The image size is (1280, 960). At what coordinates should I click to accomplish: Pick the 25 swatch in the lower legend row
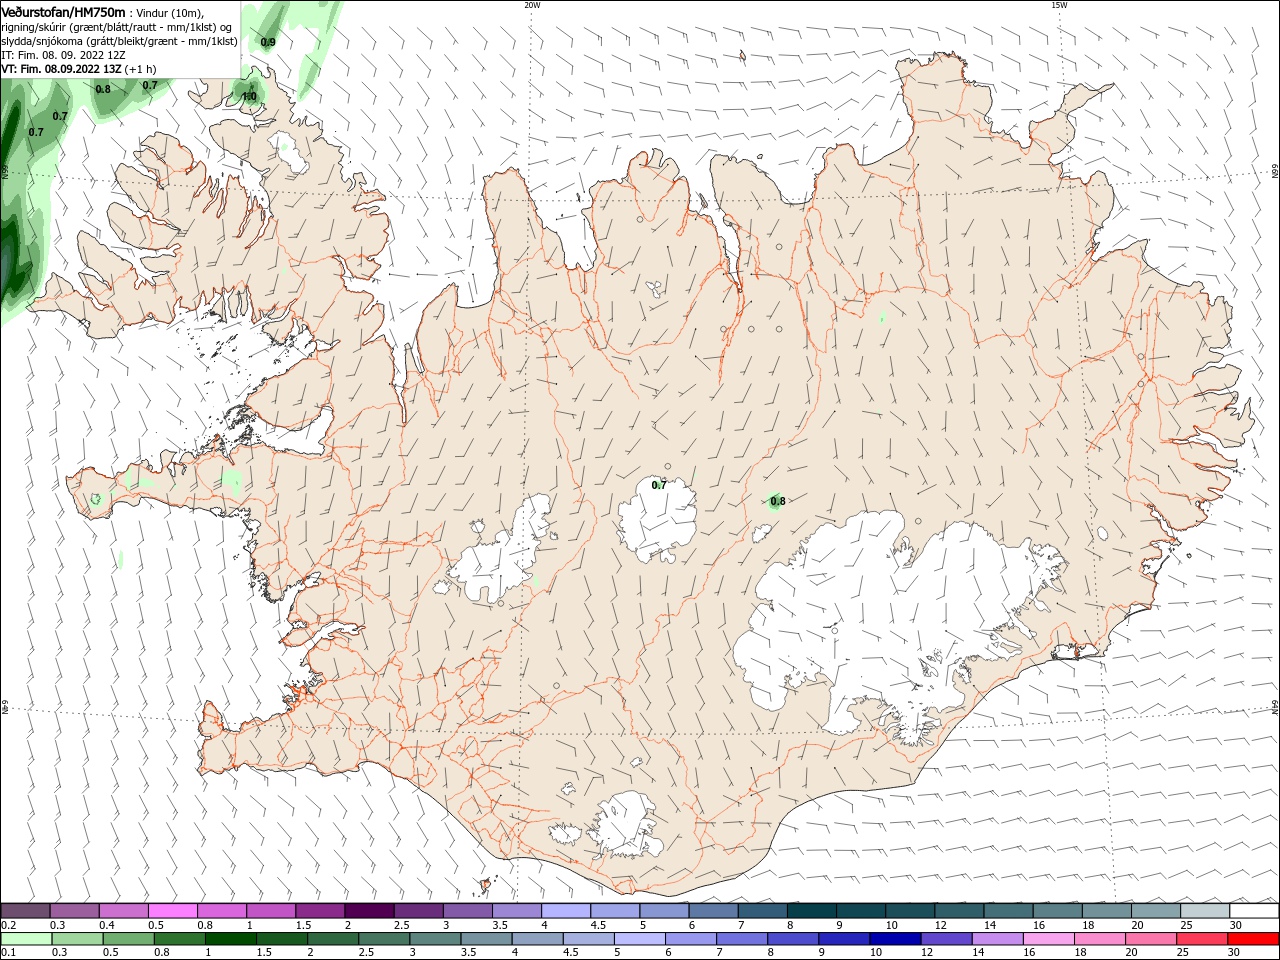1201,939
